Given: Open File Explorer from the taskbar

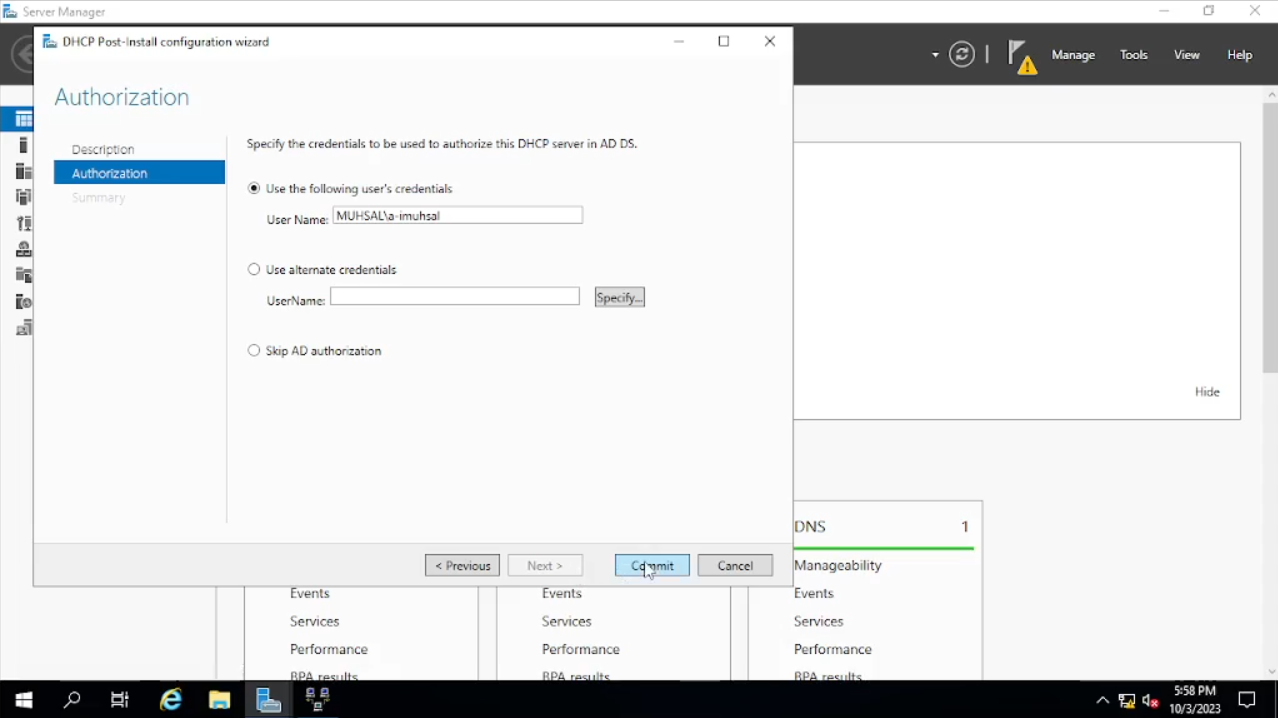Looking at the screenshot, I should [x=219, y=700].
